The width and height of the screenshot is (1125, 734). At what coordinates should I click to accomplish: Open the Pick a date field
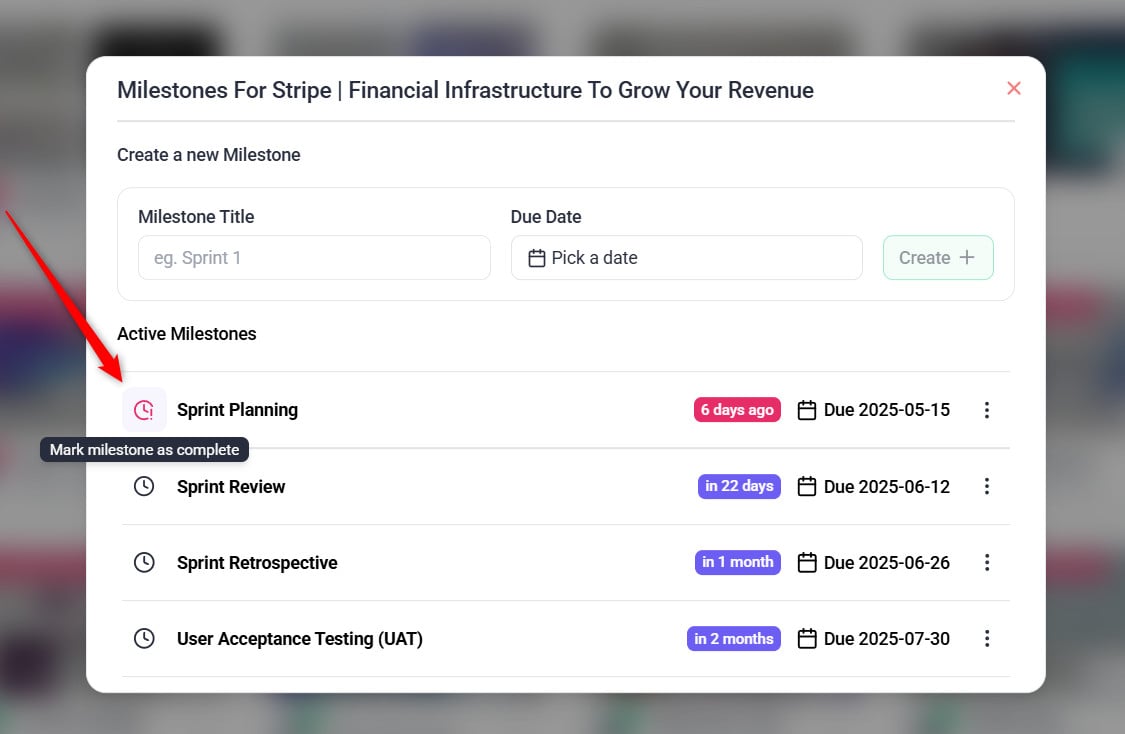pyautogui.click(x=686, y=258)
